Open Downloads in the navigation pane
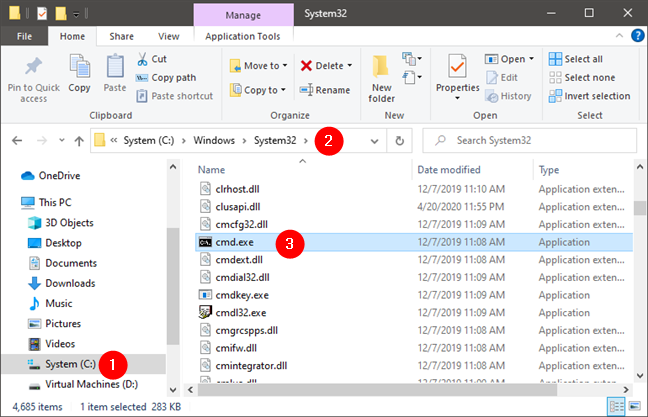This screenshot has height=417, width=648. [61, 284]
